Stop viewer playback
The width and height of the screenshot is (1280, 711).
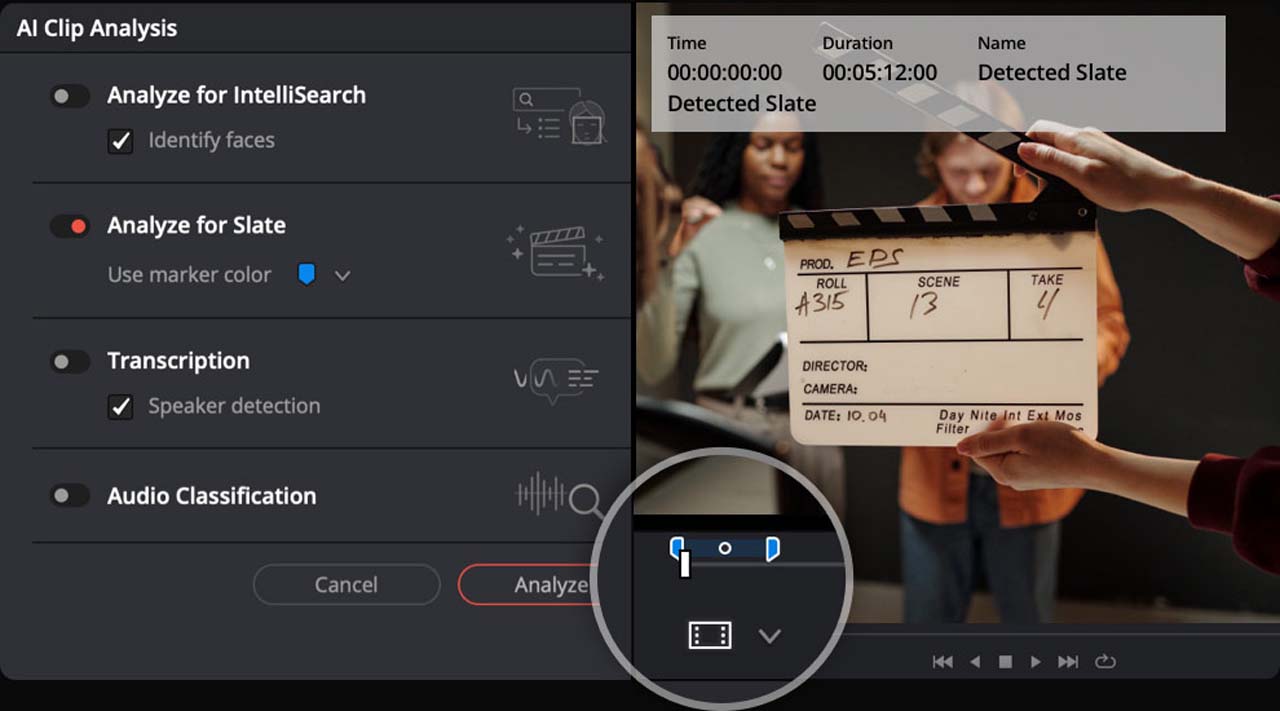pos(1006,662)
